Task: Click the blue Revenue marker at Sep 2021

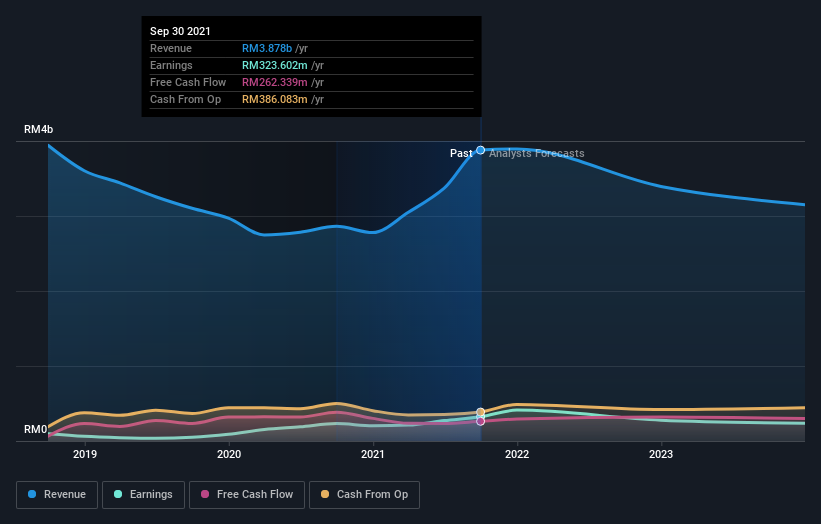Action: 480,150
